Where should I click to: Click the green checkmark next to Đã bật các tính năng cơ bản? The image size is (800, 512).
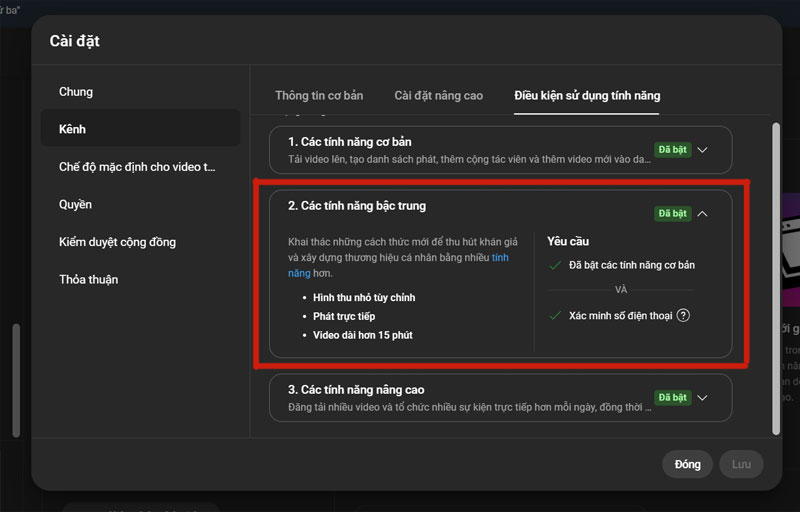point(555,265)
